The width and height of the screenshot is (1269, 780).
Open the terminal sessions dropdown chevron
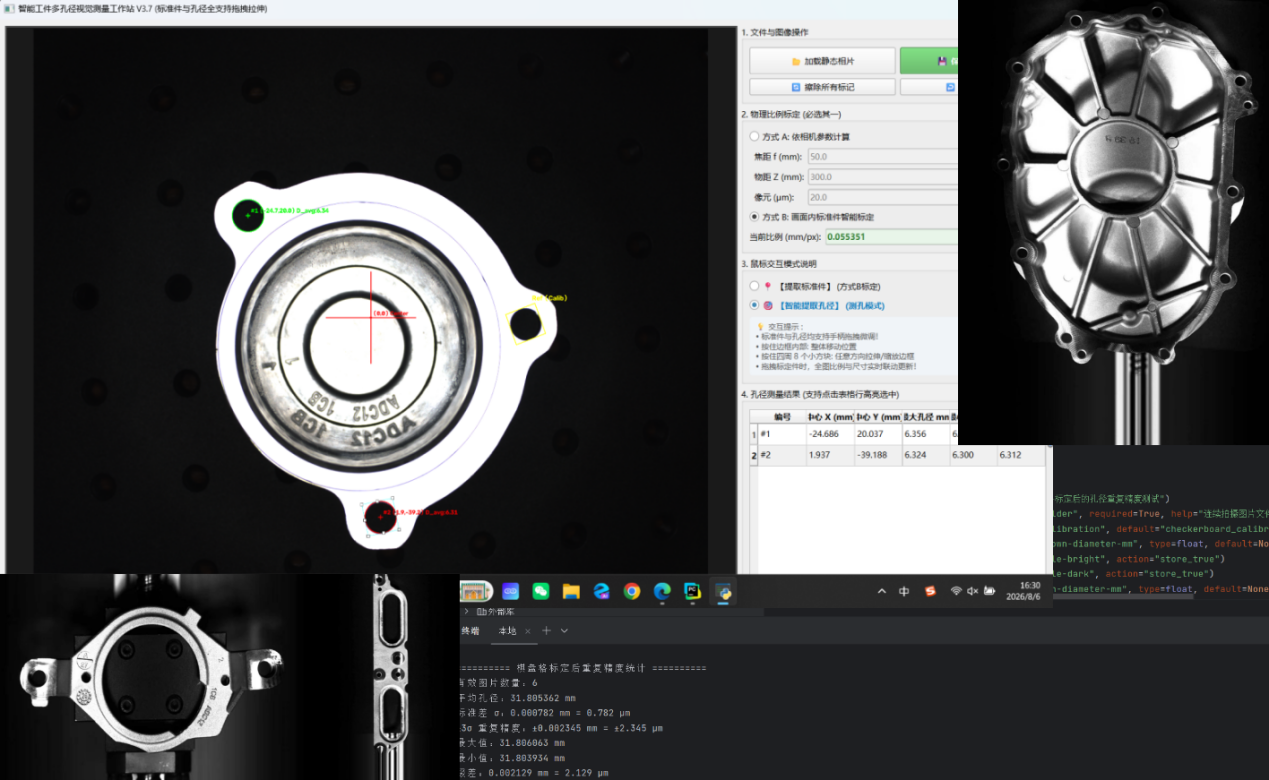(x=564, y=631)
